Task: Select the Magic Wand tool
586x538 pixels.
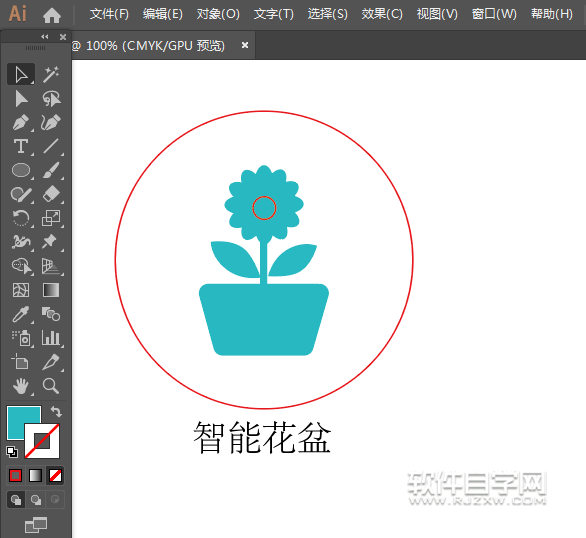Action: click(x=51, y=74)
